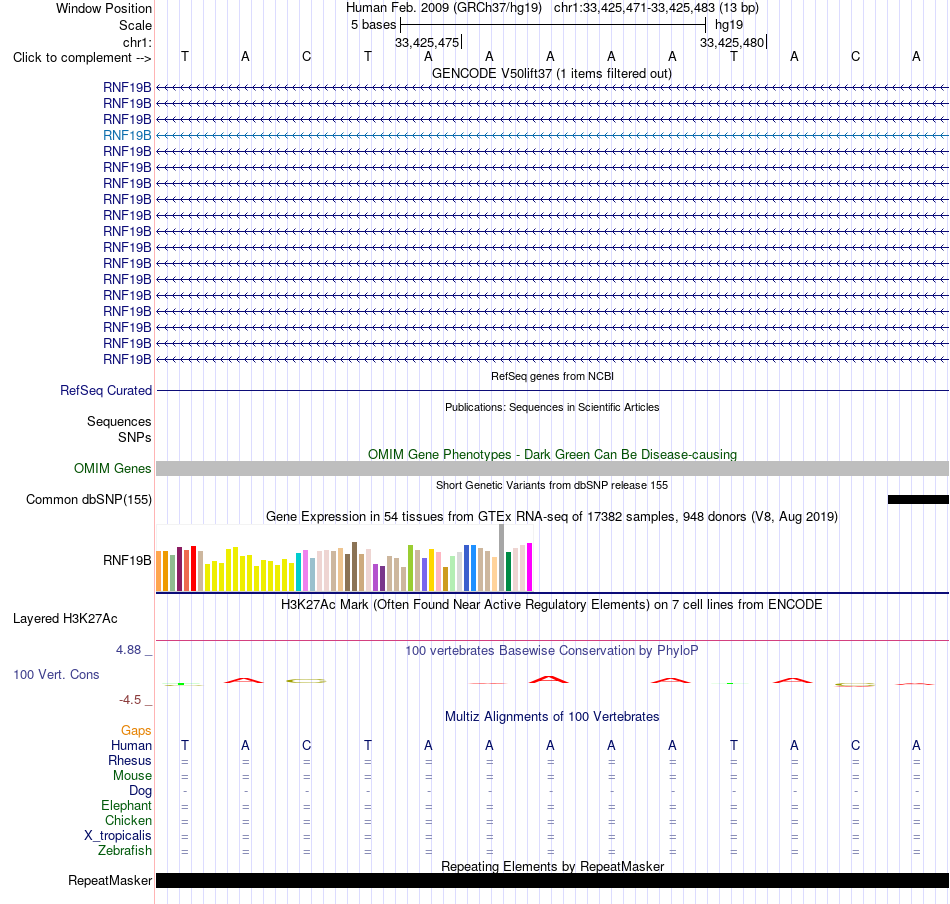Image resolution: width=950 pixels, height=904 pixels.
Task: Open Short Genetic Variants from dbSNP release 155 title
Action: [552, 485]
